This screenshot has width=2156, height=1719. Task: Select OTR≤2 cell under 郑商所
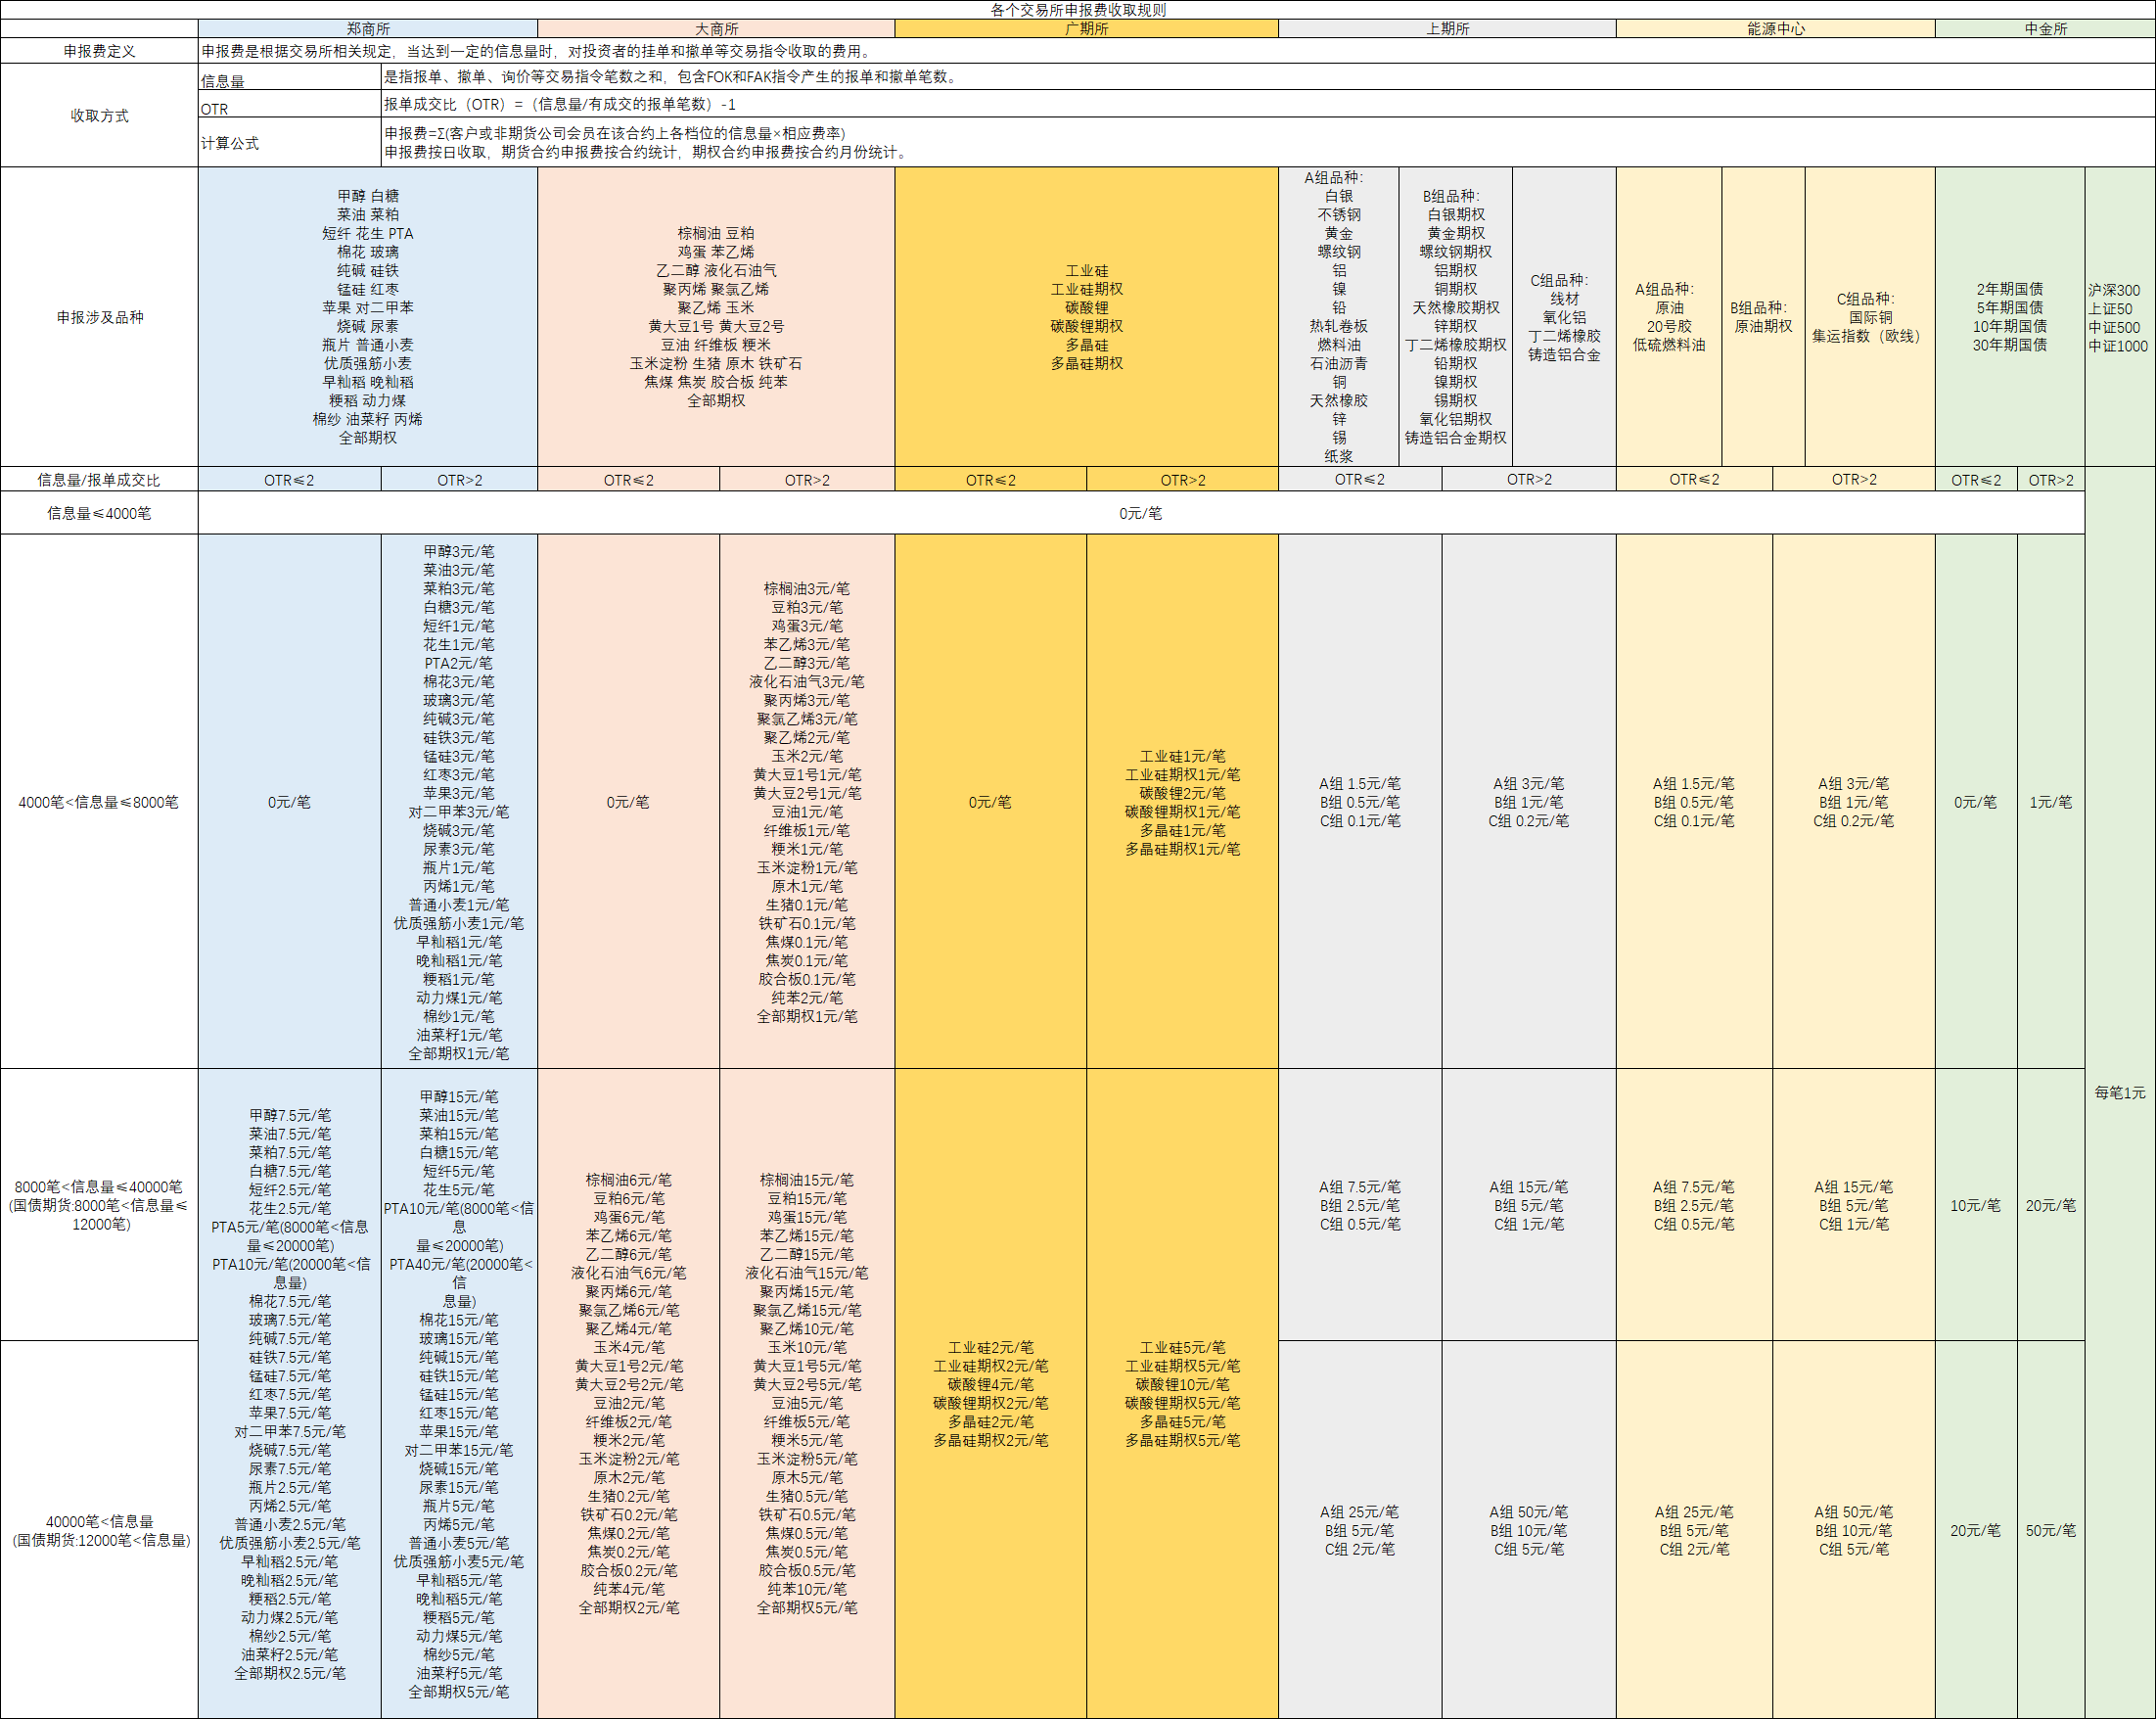(x=289, y=480)
